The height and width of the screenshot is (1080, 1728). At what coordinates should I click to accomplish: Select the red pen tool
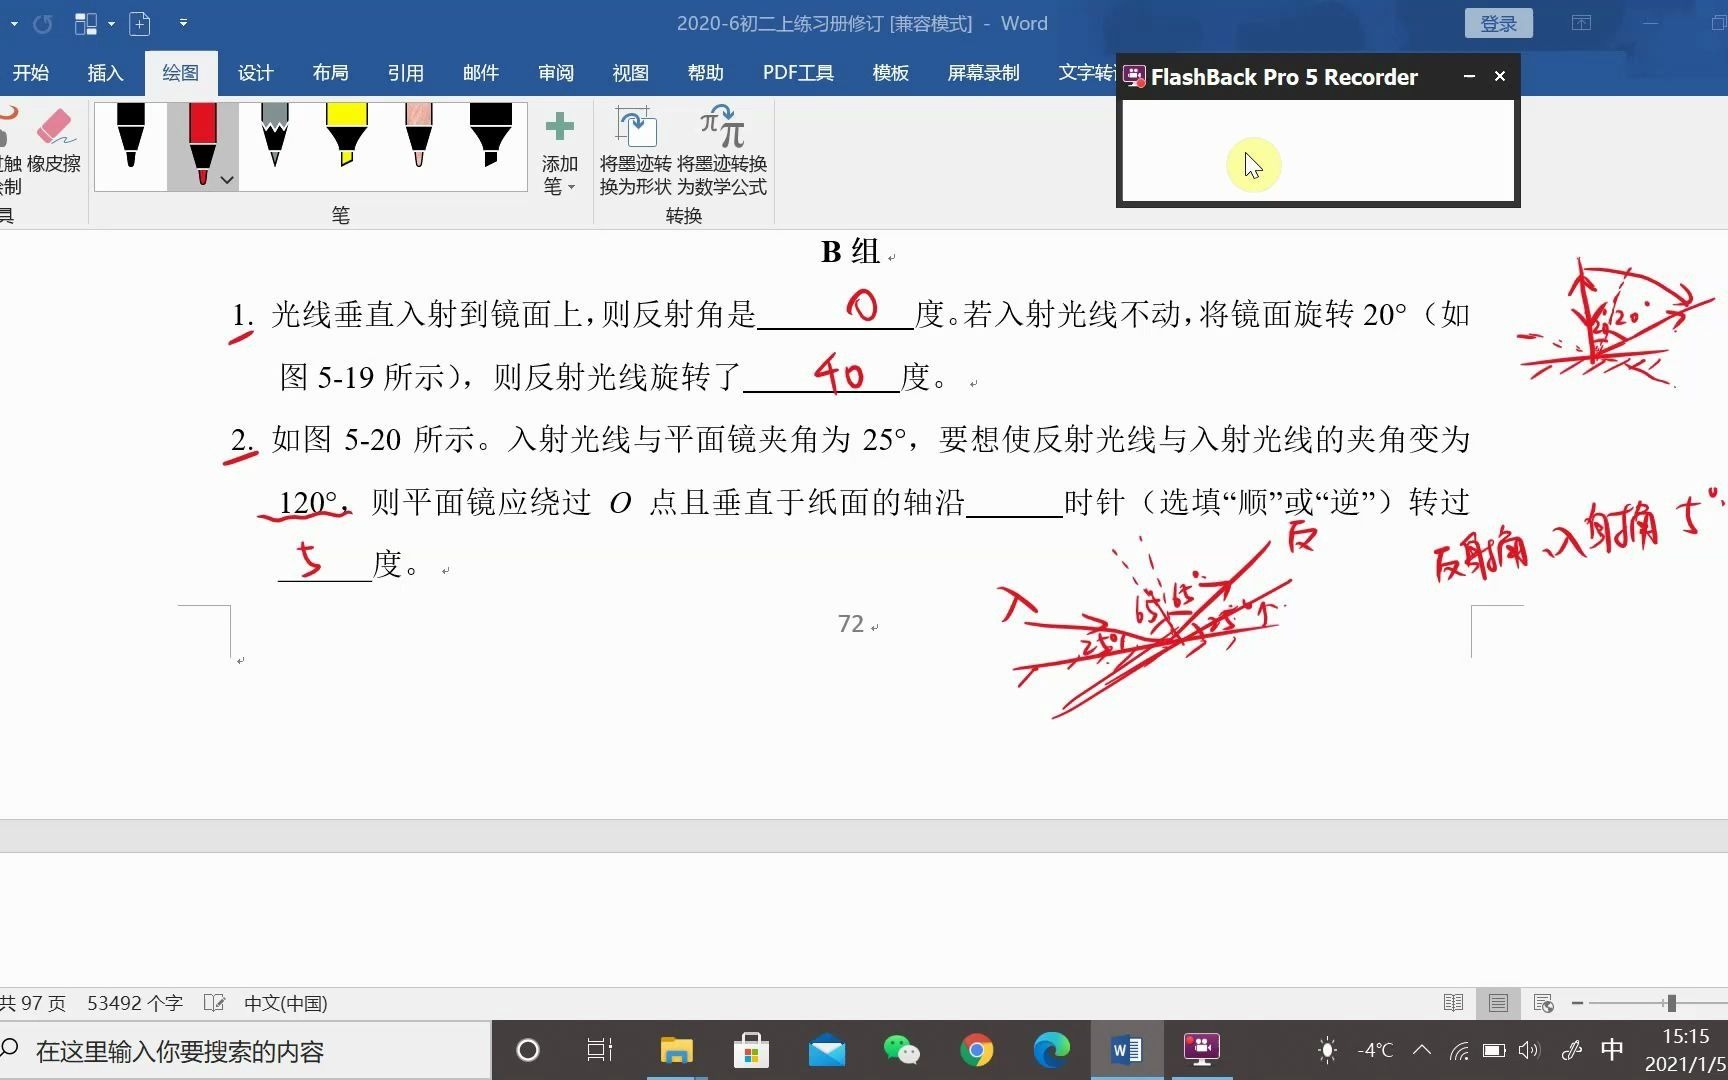[202, 146]
